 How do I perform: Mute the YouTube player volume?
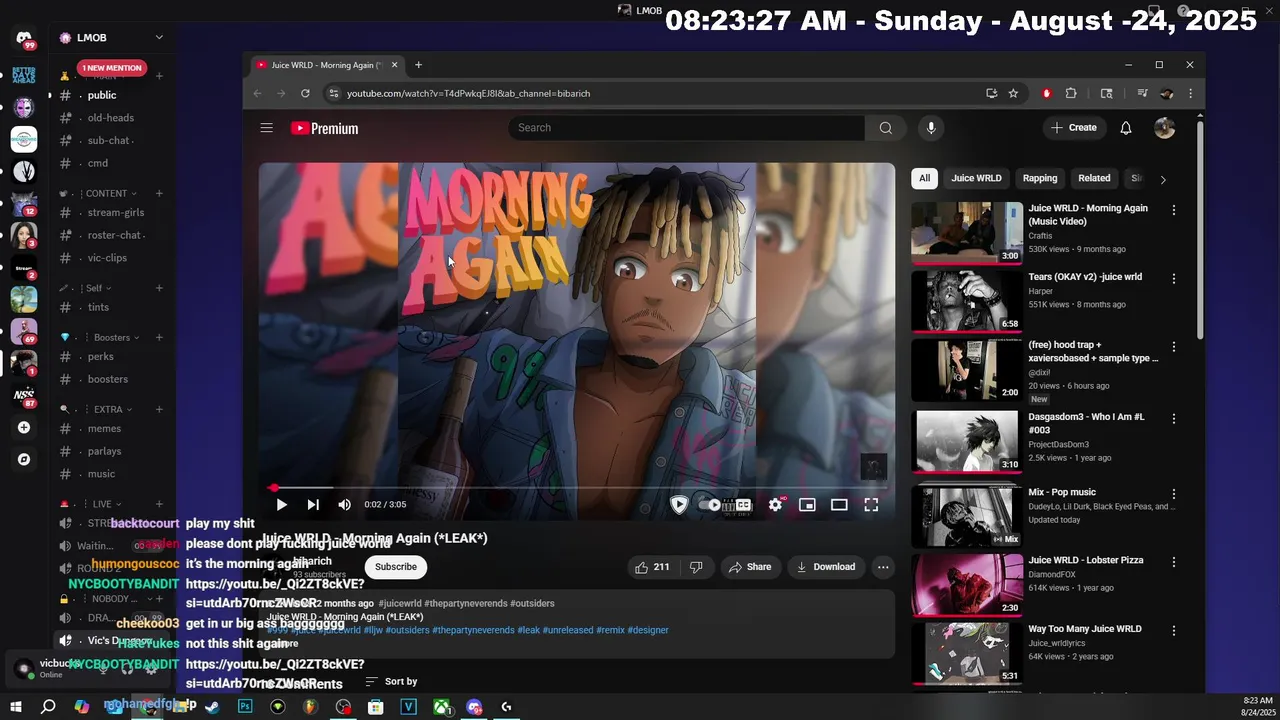tap(344, 505)
